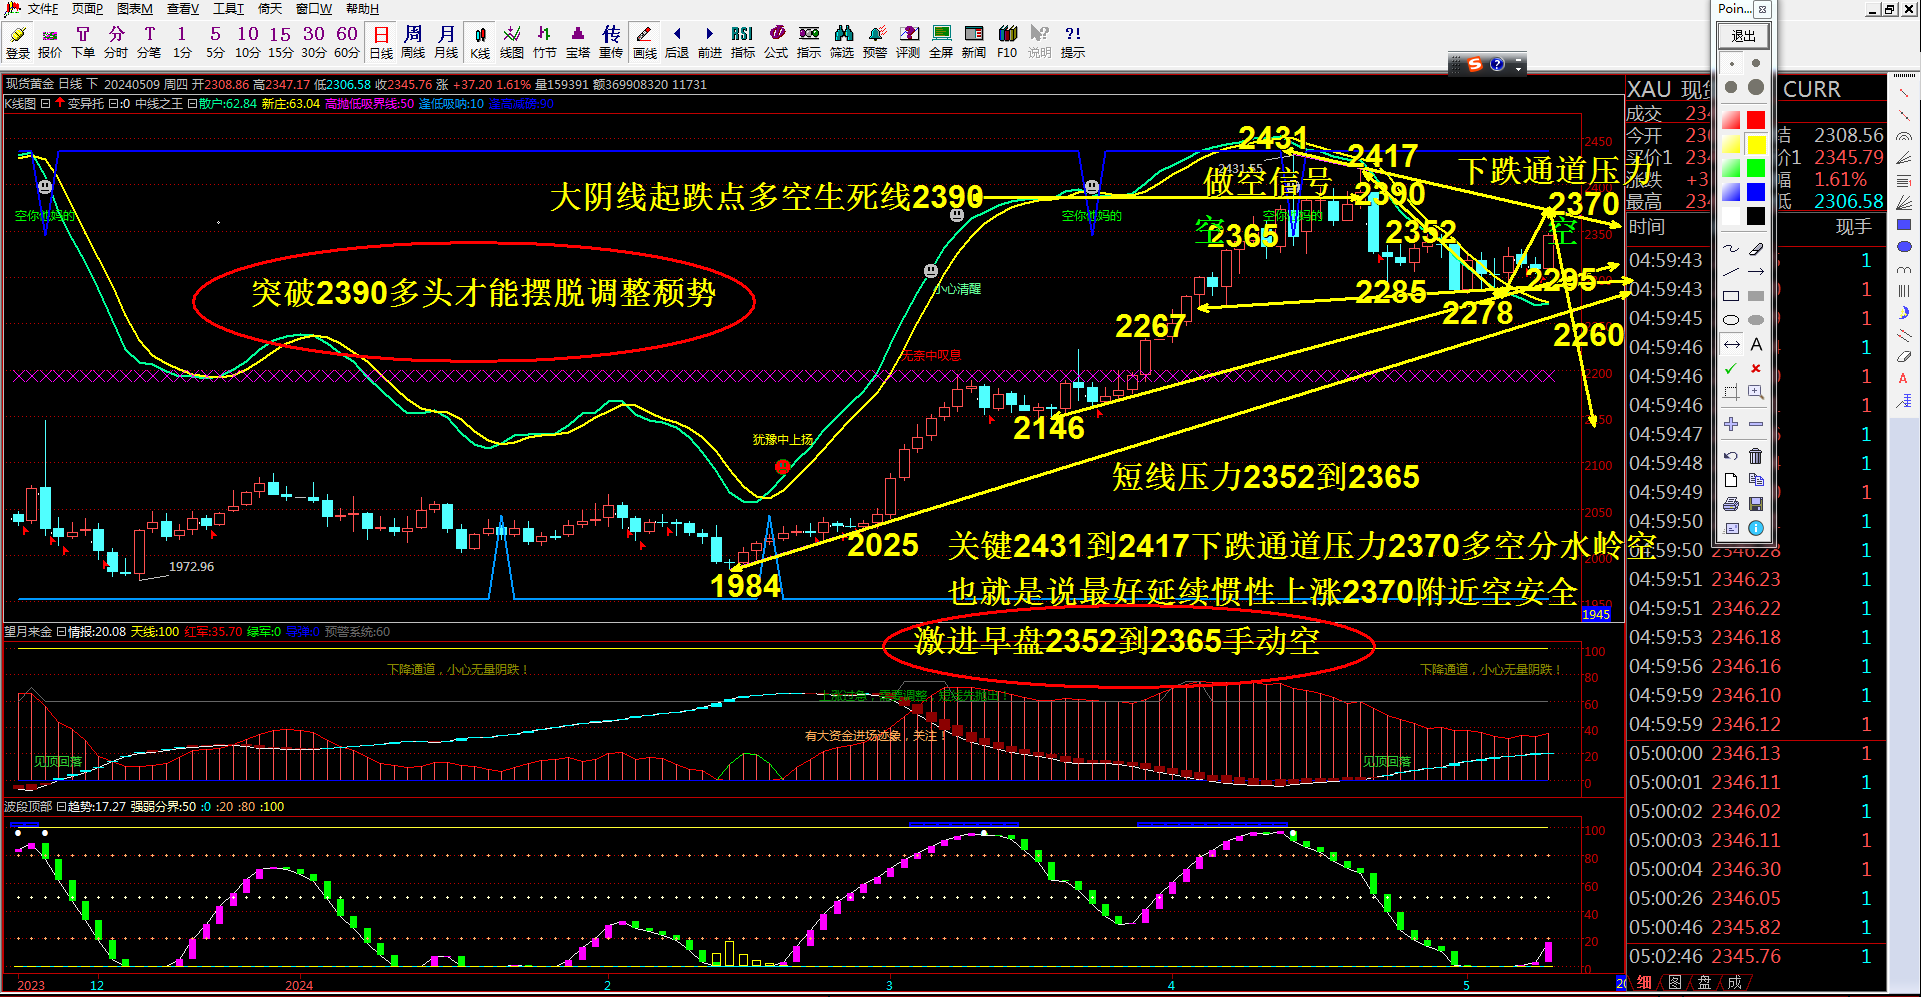Open the 查看V menu

(x=183, y=9)
